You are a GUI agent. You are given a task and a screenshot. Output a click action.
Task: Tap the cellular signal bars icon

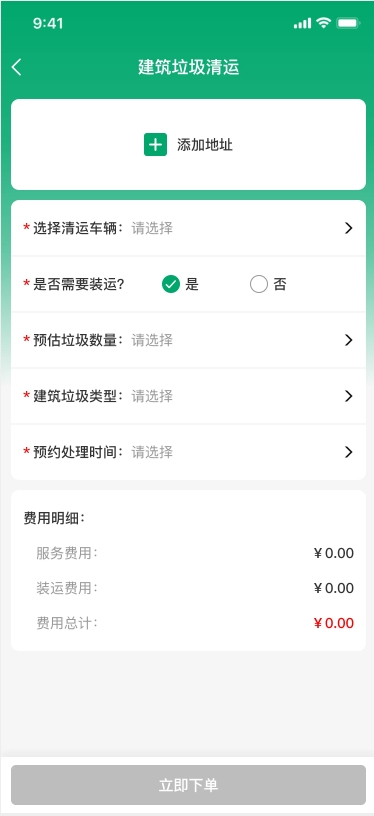point(302,23)
